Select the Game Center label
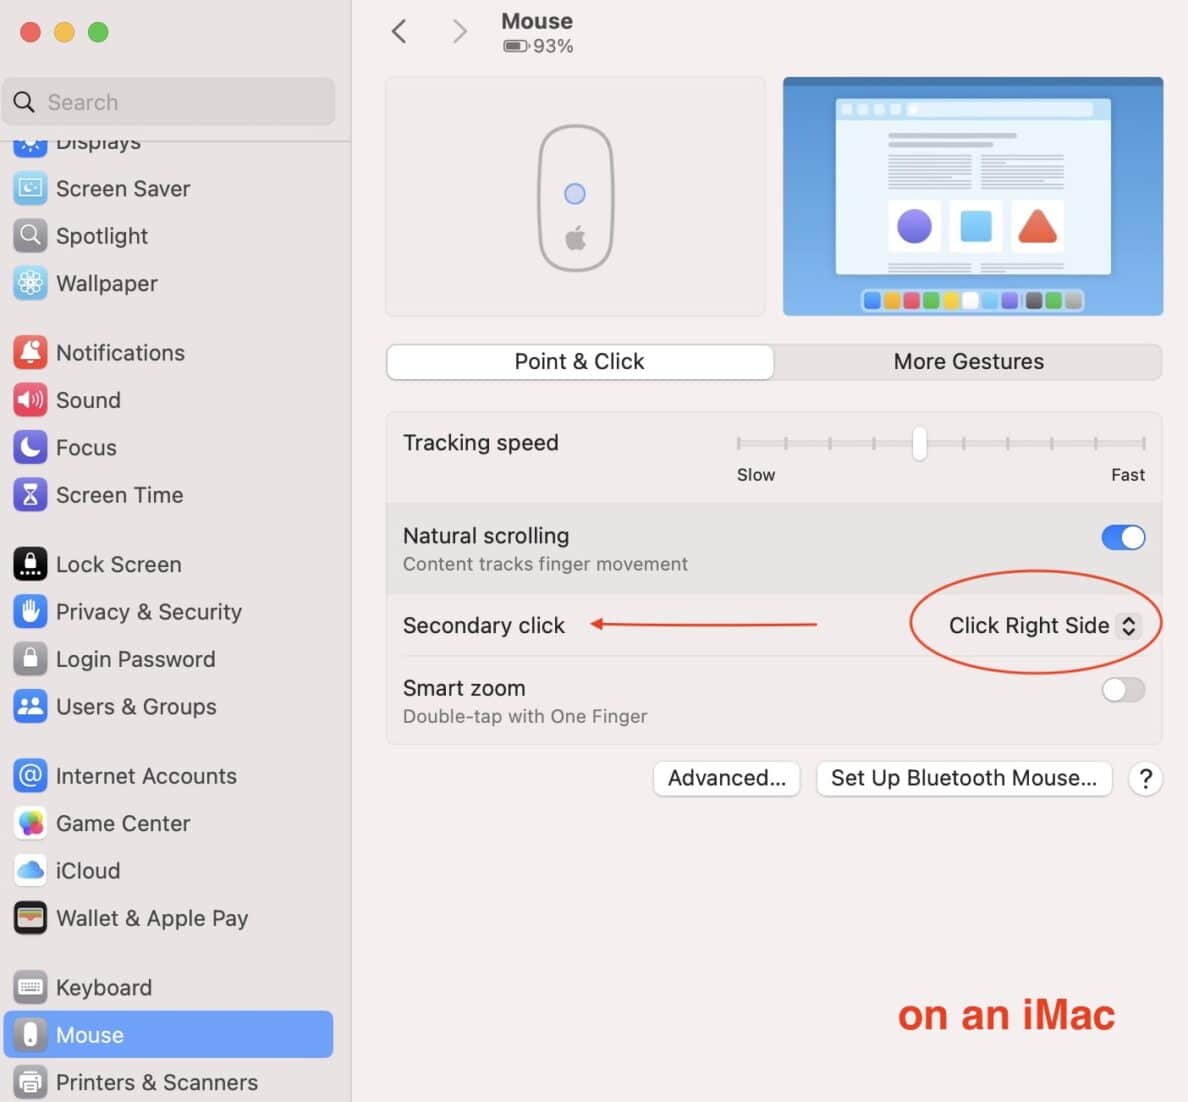This screenshot has width=1188, height=1102. [123, 823]
